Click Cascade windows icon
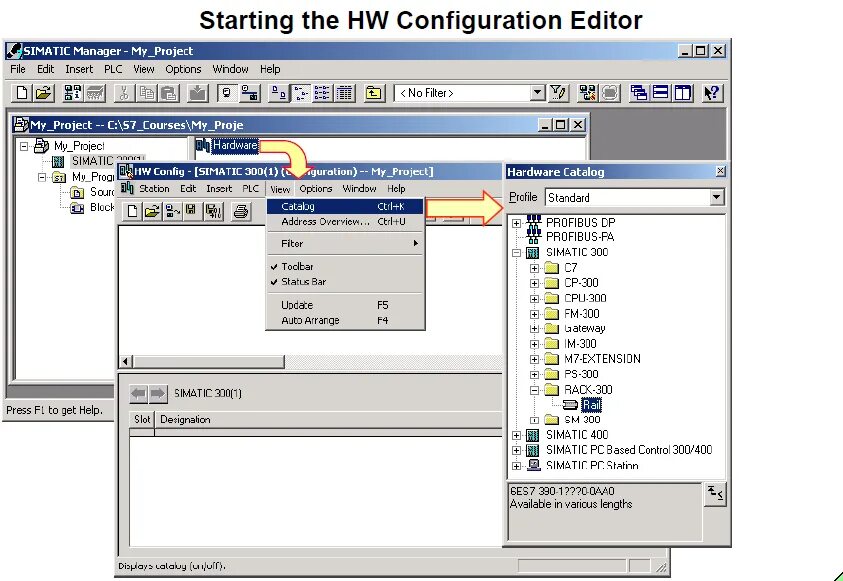Screen dimensions: 843x581 click(x=639, y=93)
